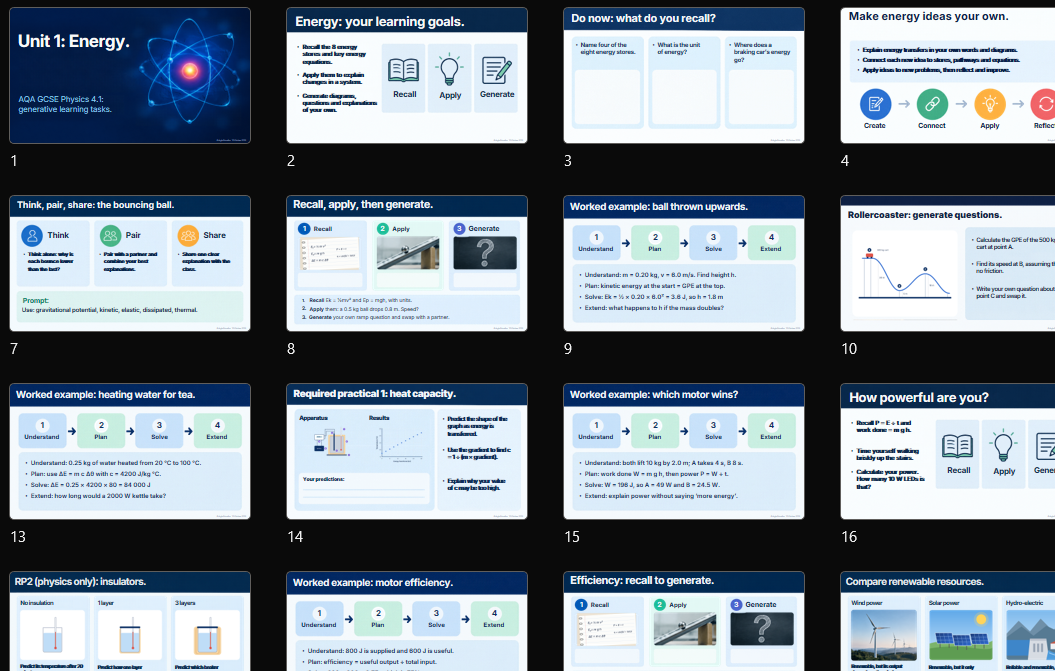Image resolution: width=1055 pixels, height=671 pixels.
Task: Open the 'Compare renewable resources.' slide
Action: click(948, 621)
